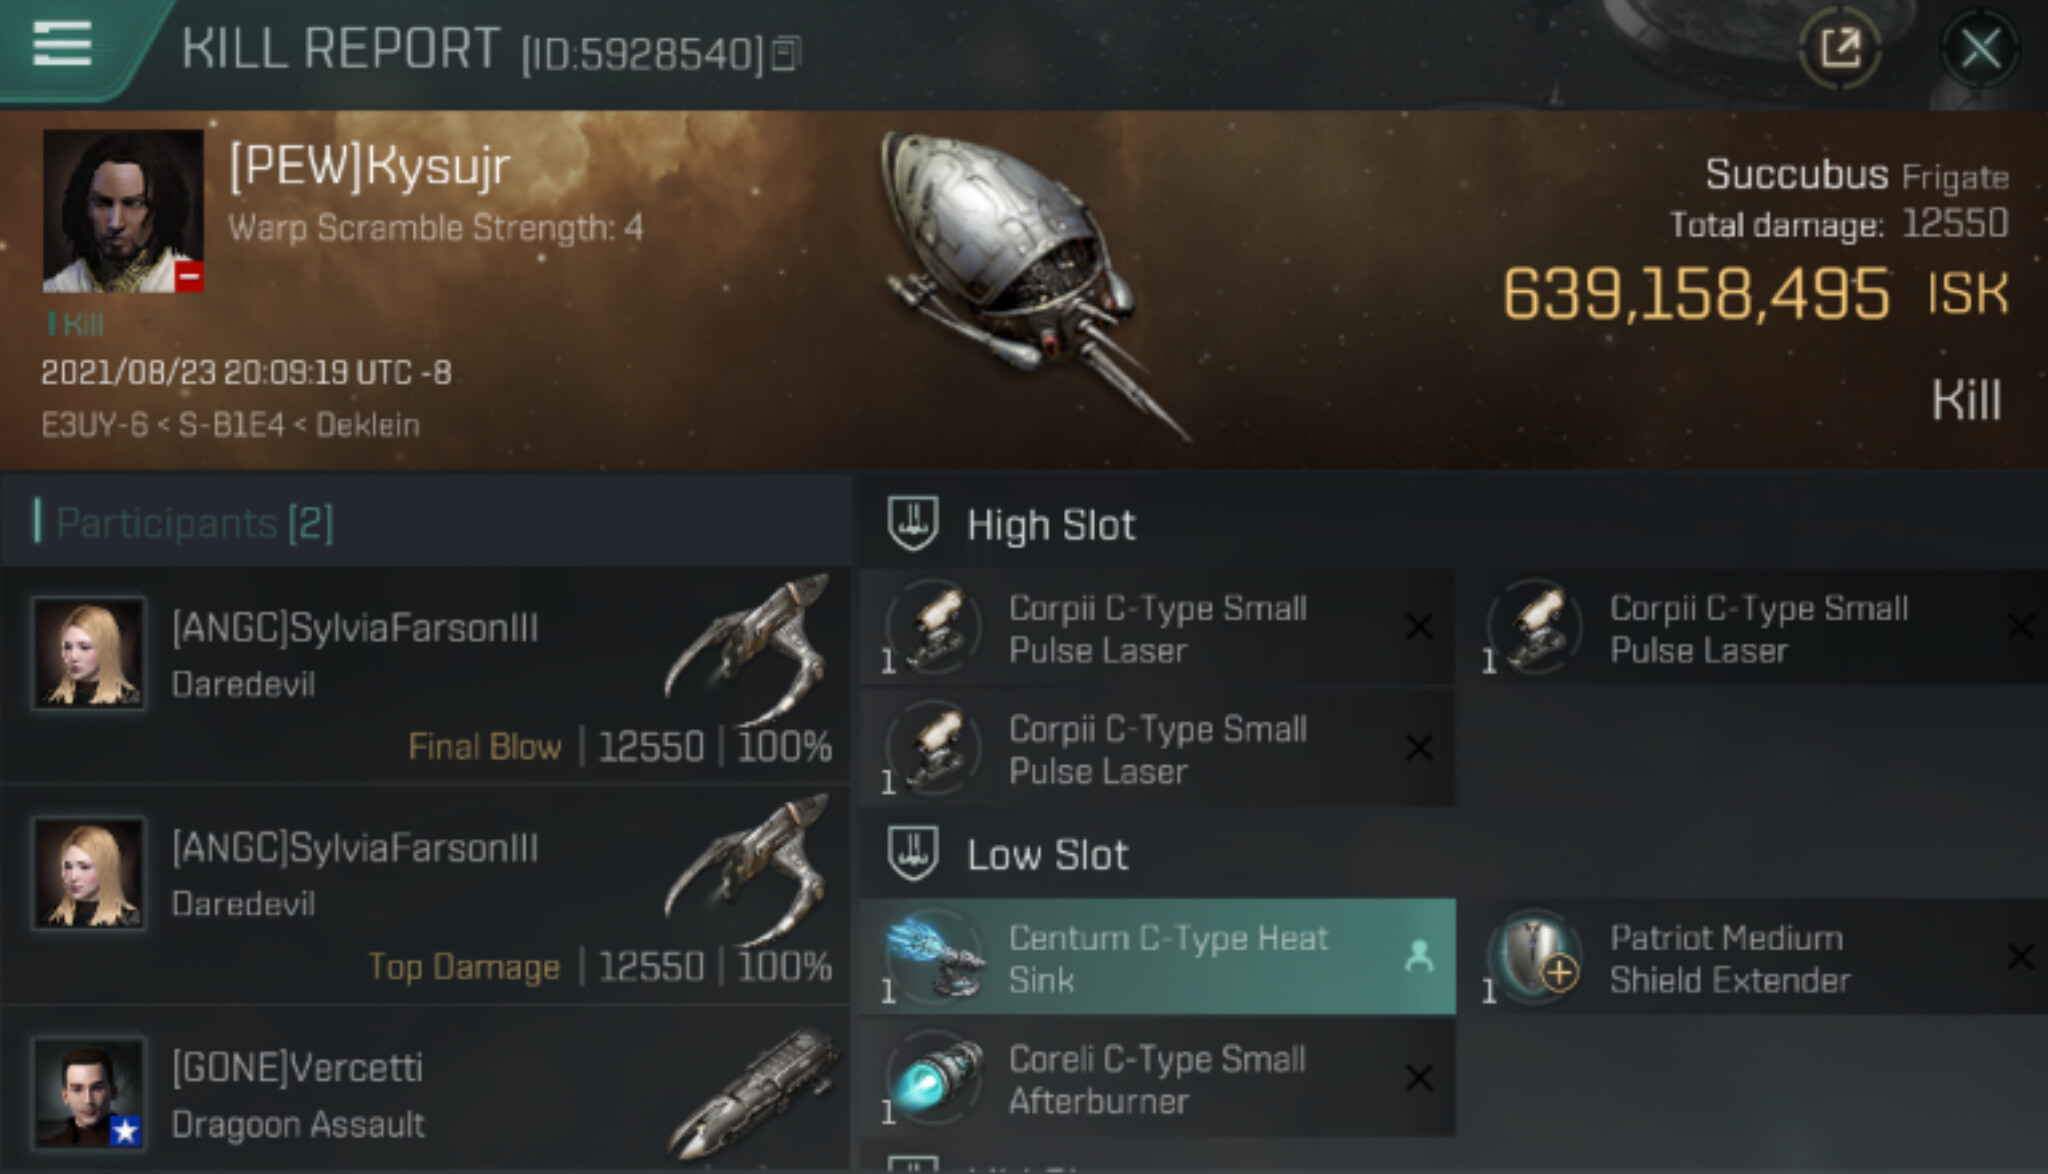Open Vercetti's character portrait

[x=89, y=1092]
